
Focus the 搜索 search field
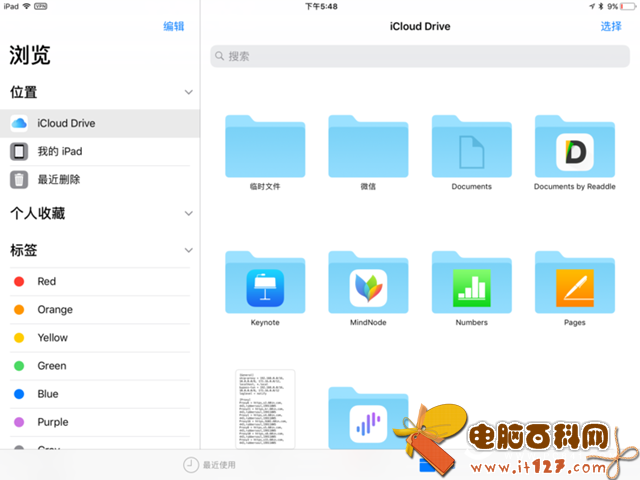[420, 56]
